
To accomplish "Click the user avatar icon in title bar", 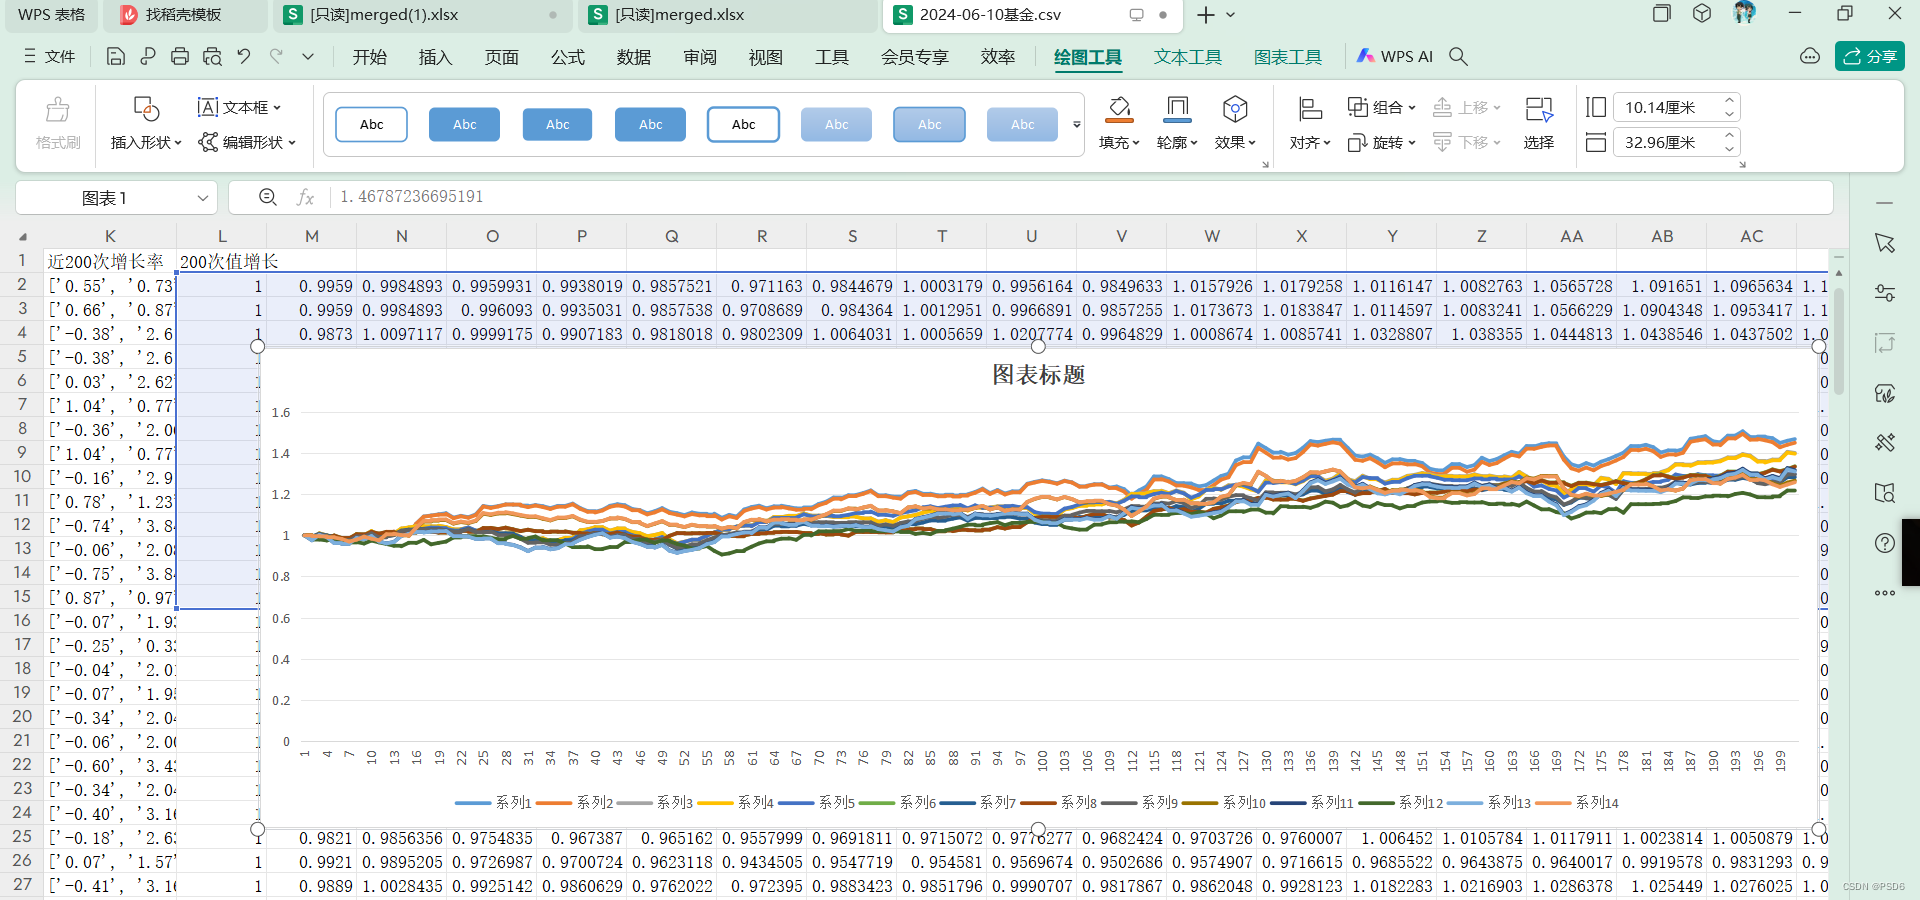I will point(1745,13).
